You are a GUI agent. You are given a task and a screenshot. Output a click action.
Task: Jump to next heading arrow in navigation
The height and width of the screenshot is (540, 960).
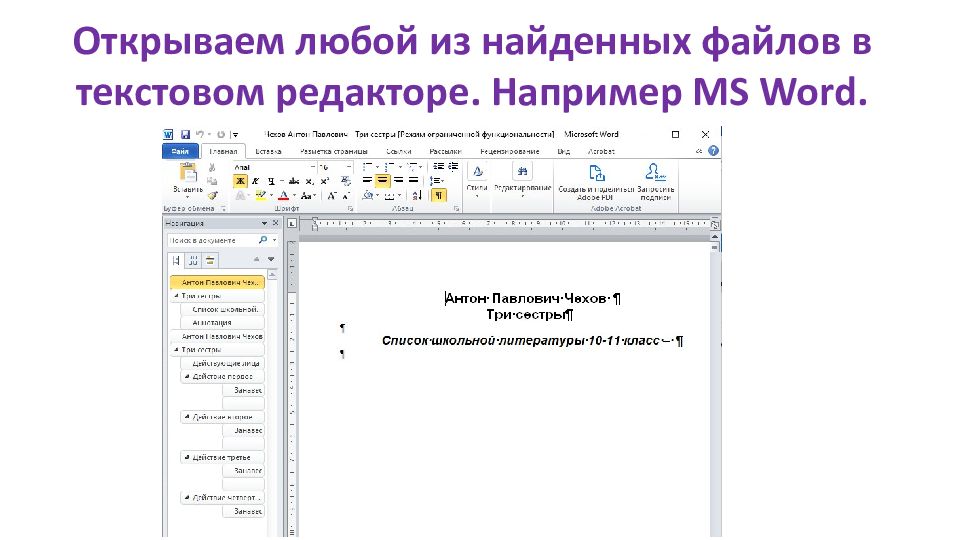click(x=271, y=260)
